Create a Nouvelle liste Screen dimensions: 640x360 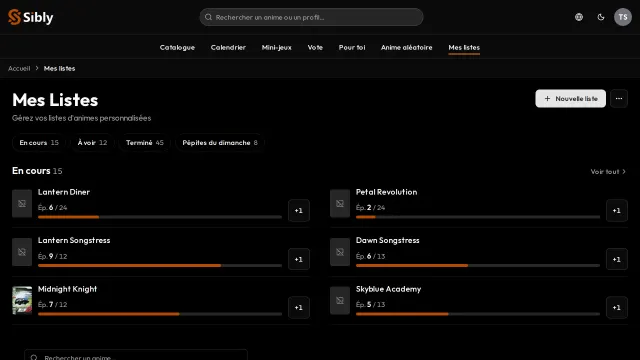pos(571,98)
